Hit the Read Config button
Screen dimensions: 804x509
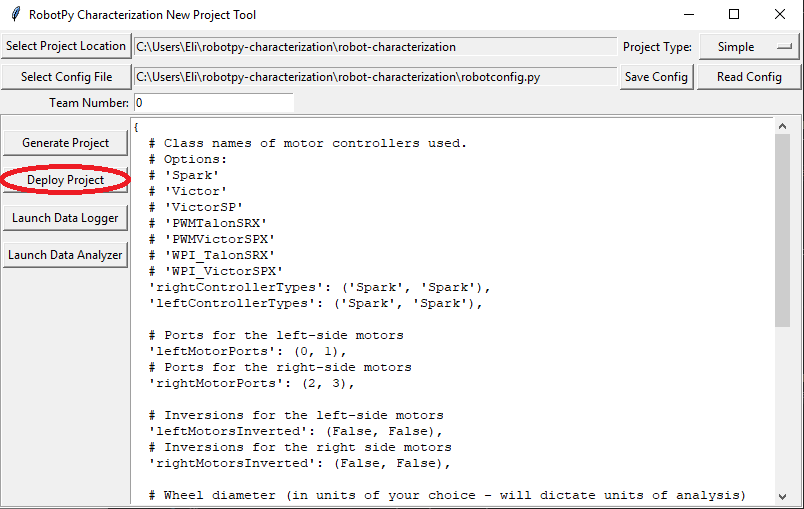coord(749,77)
